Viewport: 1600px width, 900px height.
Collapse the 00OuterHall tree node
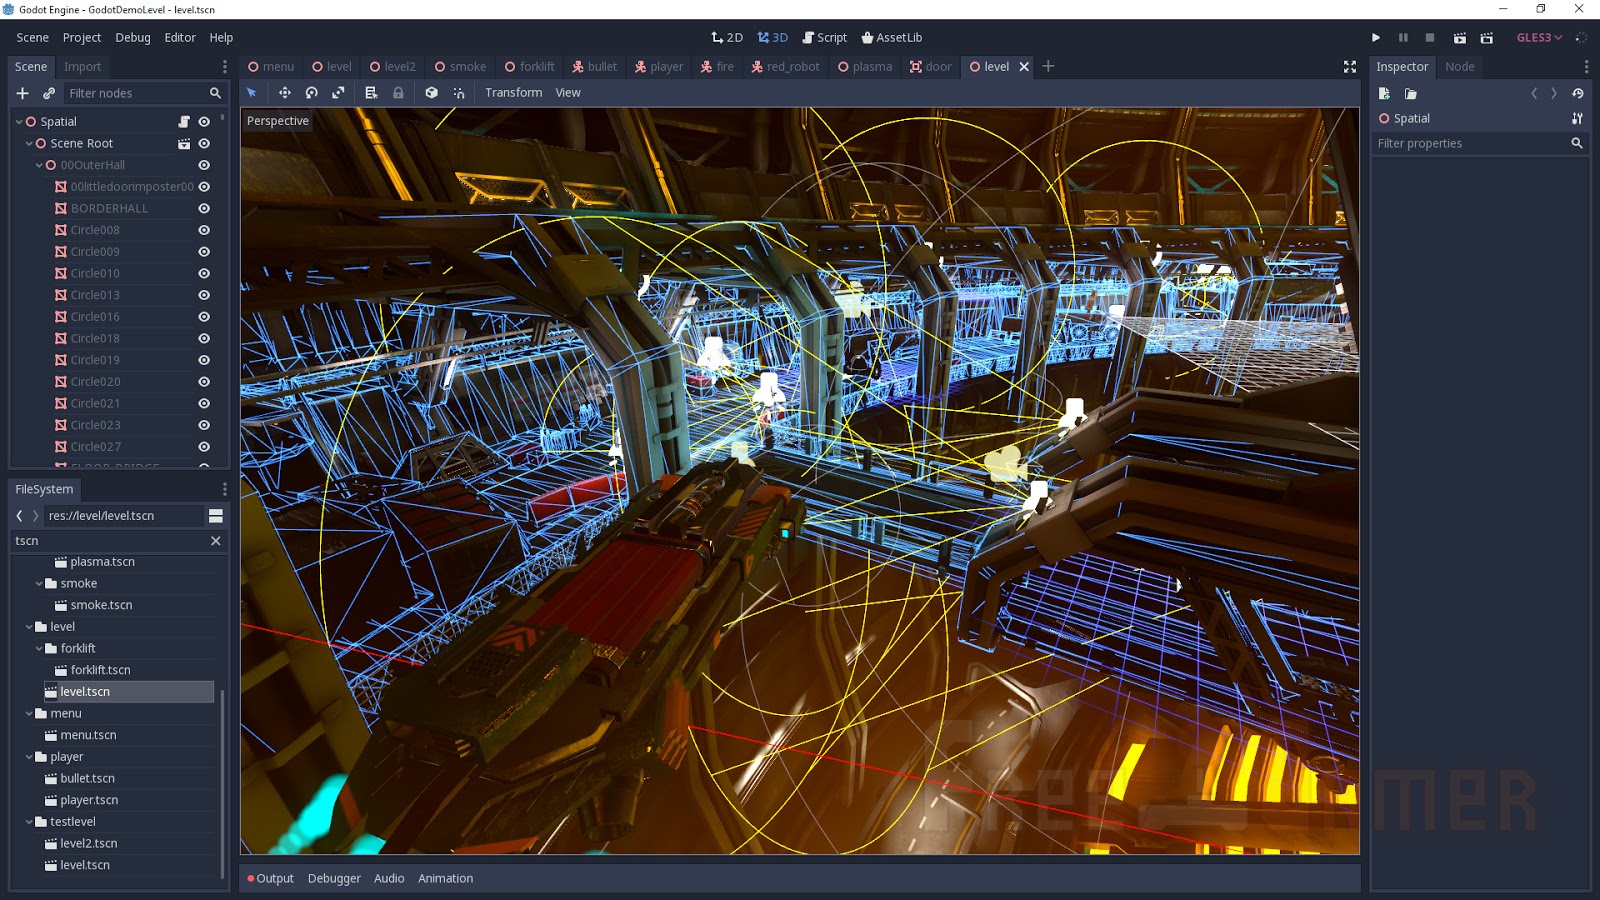(x=39, y=165)
